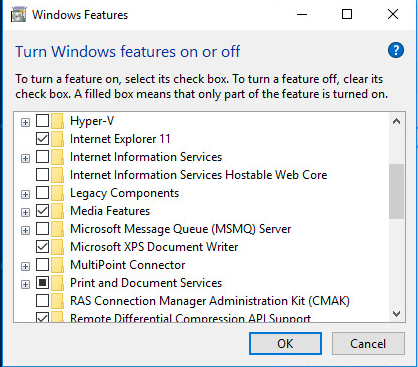The height and width of the screenshot is (367, 418).
Task: Toggle the Print and Document Services checkbox
Action: click(x=42, y=283)
